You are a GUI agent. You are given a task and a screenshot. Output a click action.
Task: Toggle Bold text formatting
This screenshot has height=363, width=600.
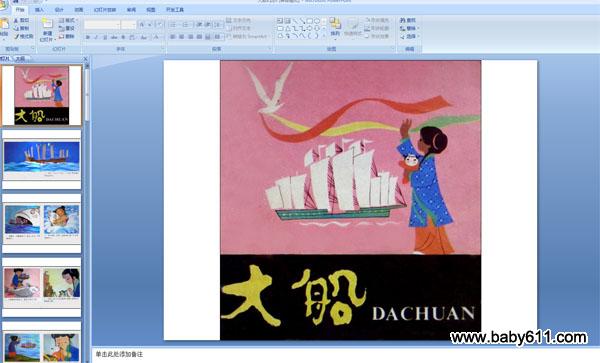[88, 37]
